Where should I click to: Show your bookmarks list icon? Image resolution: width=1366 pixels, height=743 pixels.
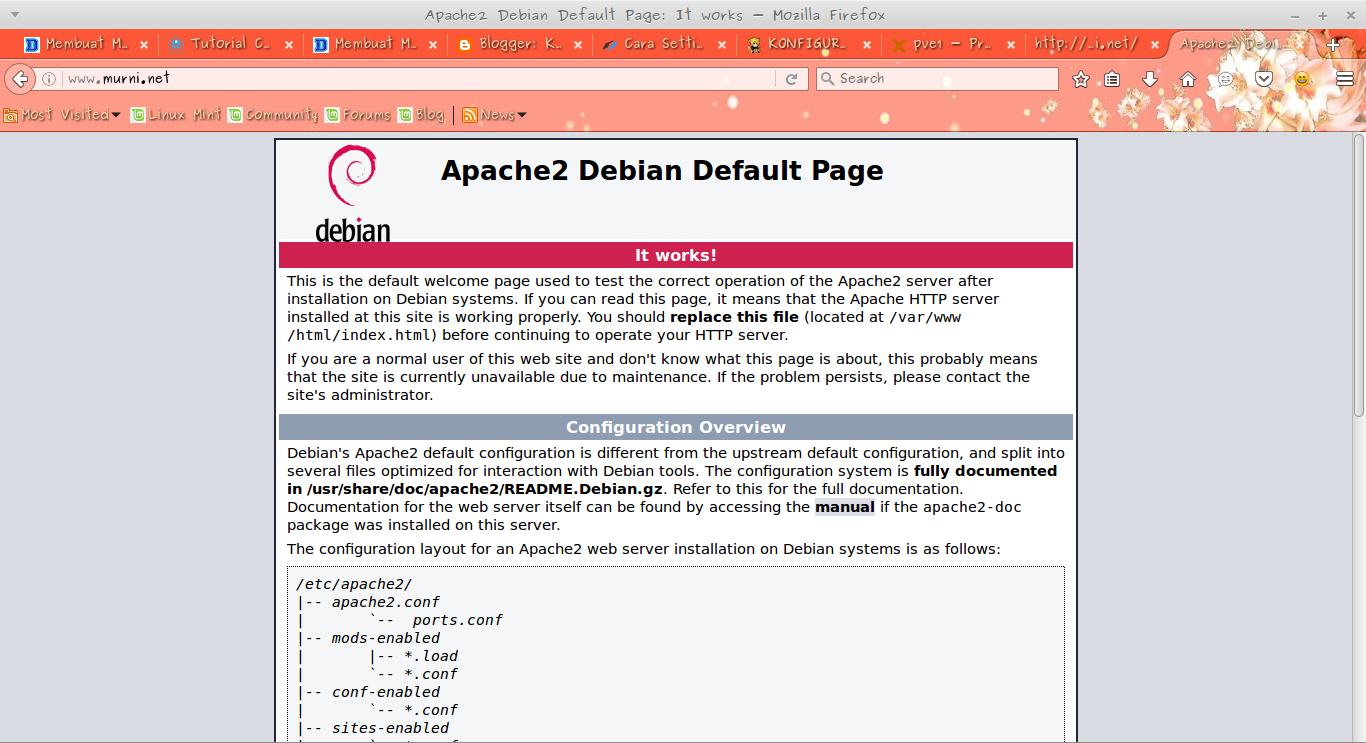pos(1112,79)
